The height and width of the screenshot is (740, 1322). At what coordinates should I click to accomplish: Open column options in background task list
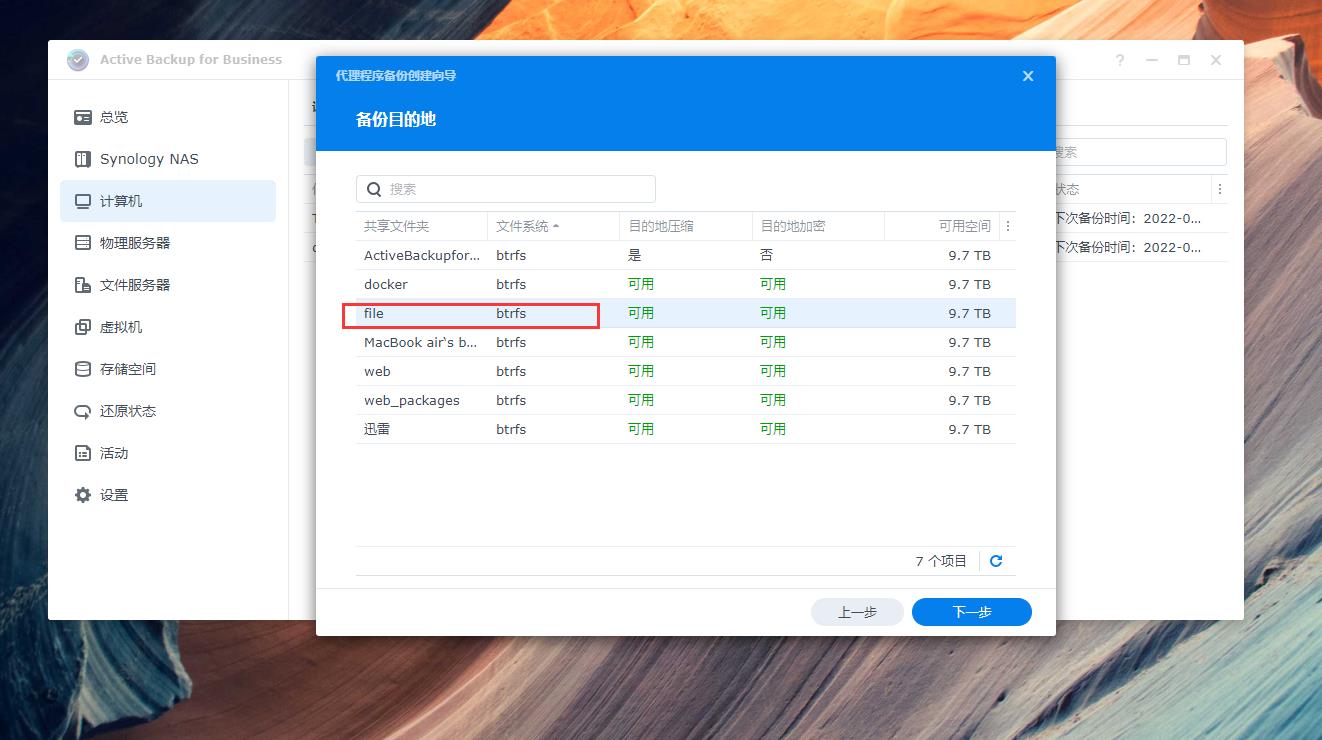click(1219, 189)
